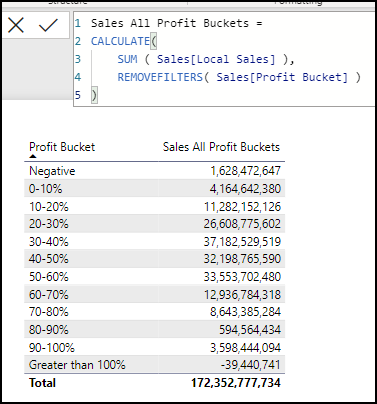Click value 4,164,642,380
This screenshot has height=404, width=377.
[x=245, y=189]
